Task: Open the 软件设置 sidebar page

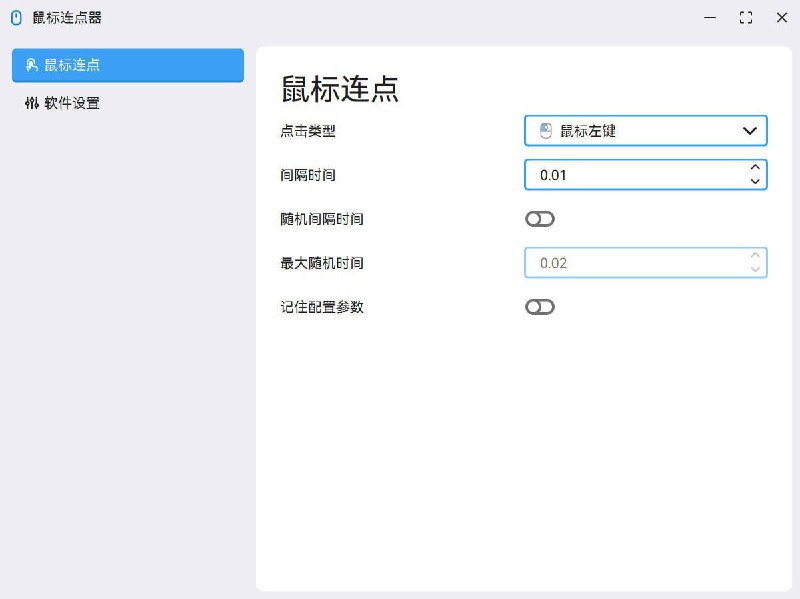Action: pos(128,103)
